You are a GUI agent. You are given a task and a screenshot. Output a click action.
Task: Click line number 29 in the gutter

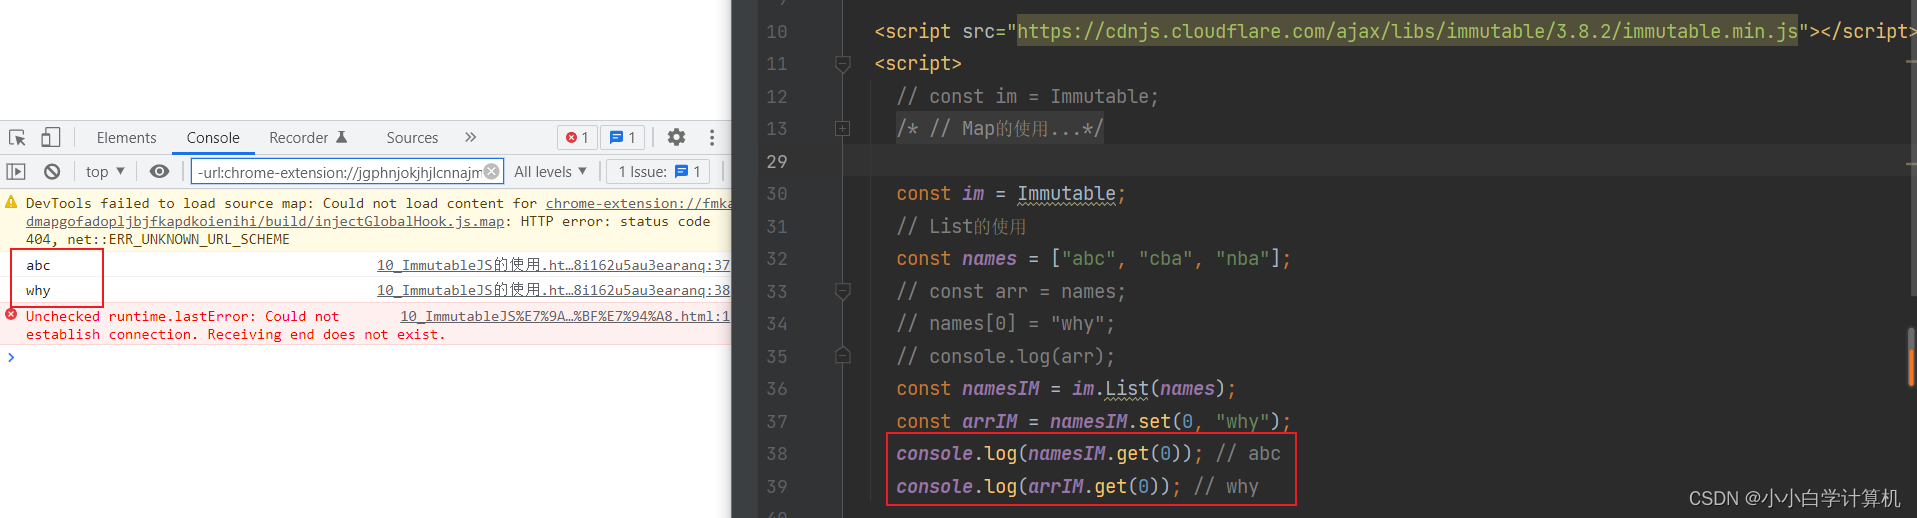pyautogui.click(x=777, y=162)
